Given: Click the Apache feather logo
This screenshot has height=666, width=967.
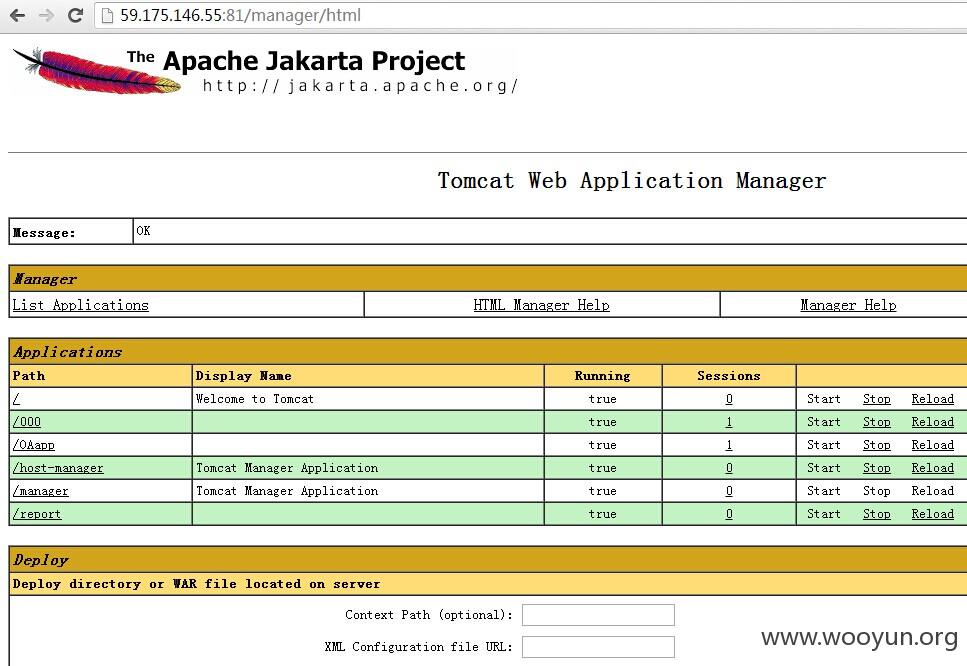Looking at the screenshot, I should click(x=97, y=72).
